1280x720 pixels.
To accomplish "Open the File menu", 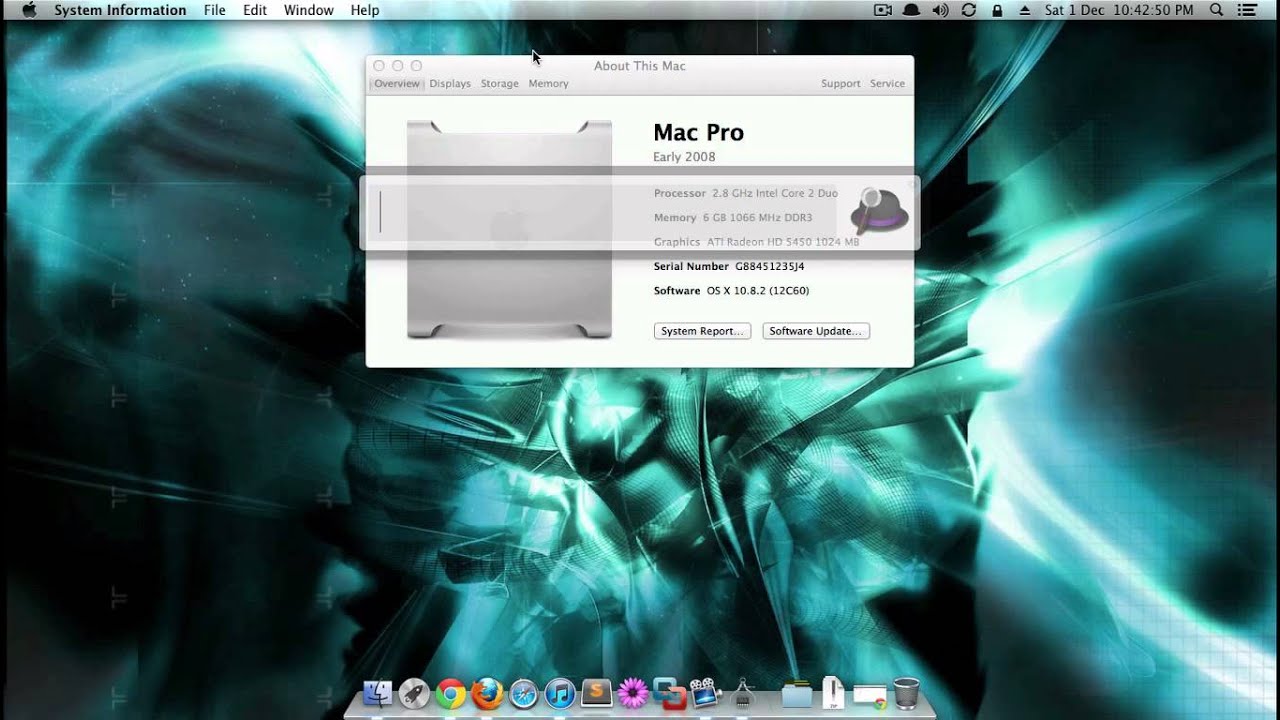I will tap(214, 10).
